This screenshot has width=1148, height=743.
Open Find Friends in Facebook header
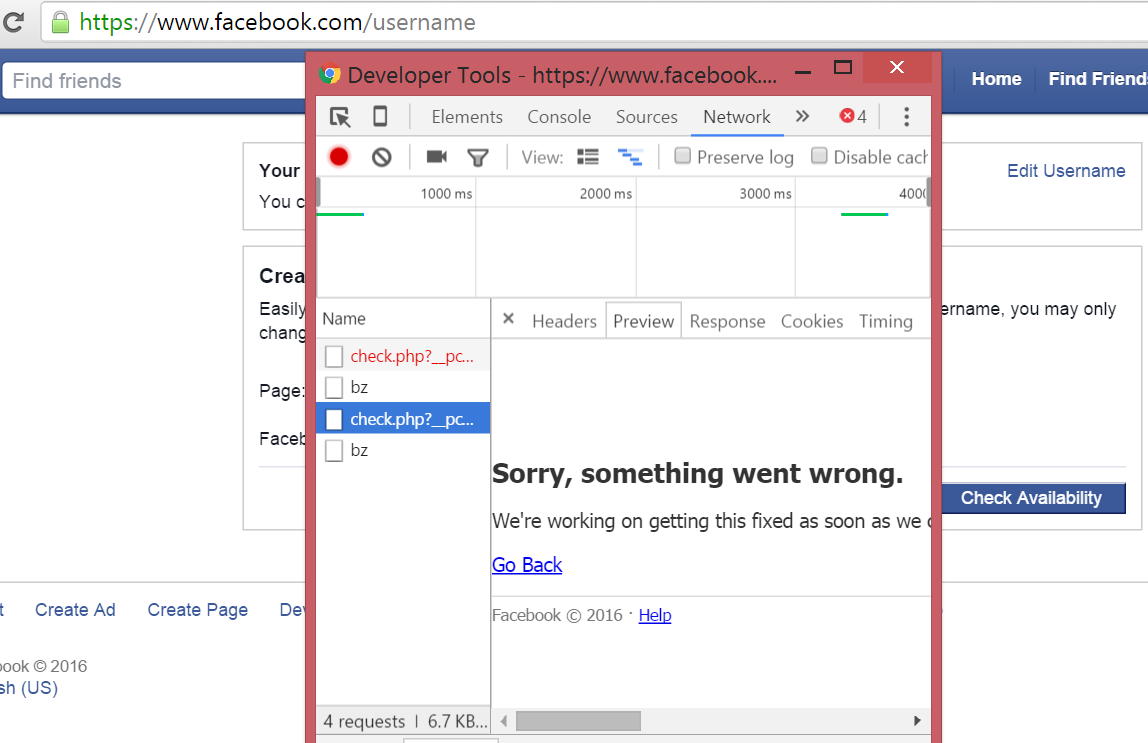[1097, 79]
